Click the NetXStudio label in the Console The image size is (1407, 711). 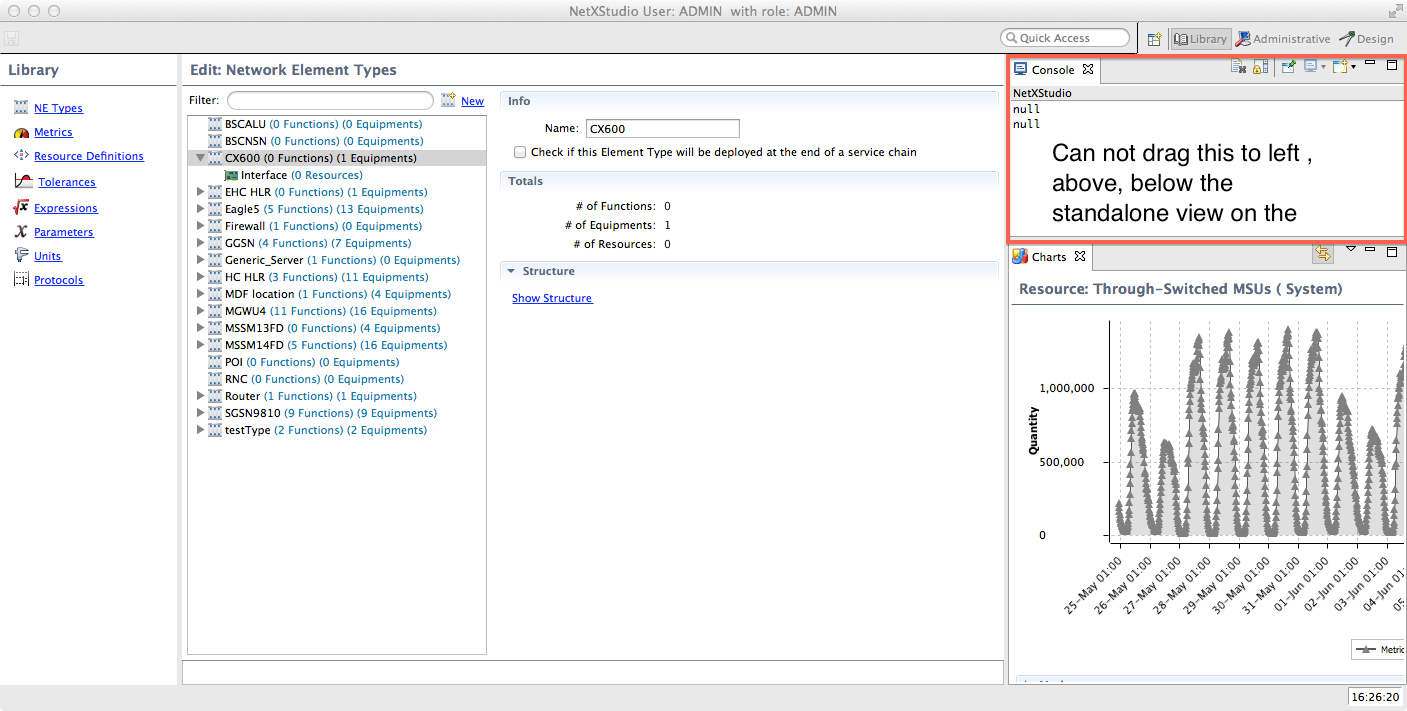(1042, 93)
